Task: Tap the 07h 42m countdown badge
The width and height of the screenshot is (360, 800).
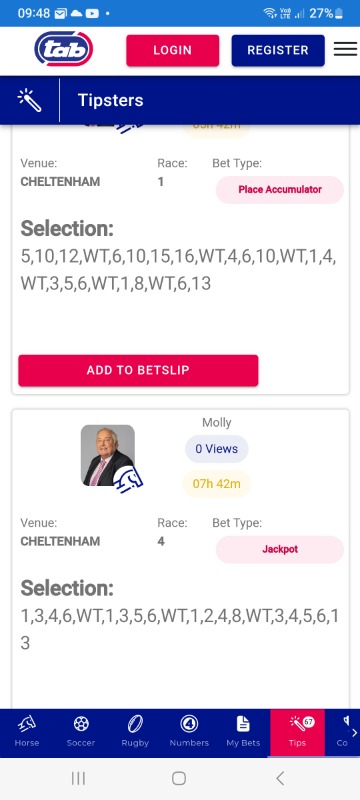Action: 217,484
